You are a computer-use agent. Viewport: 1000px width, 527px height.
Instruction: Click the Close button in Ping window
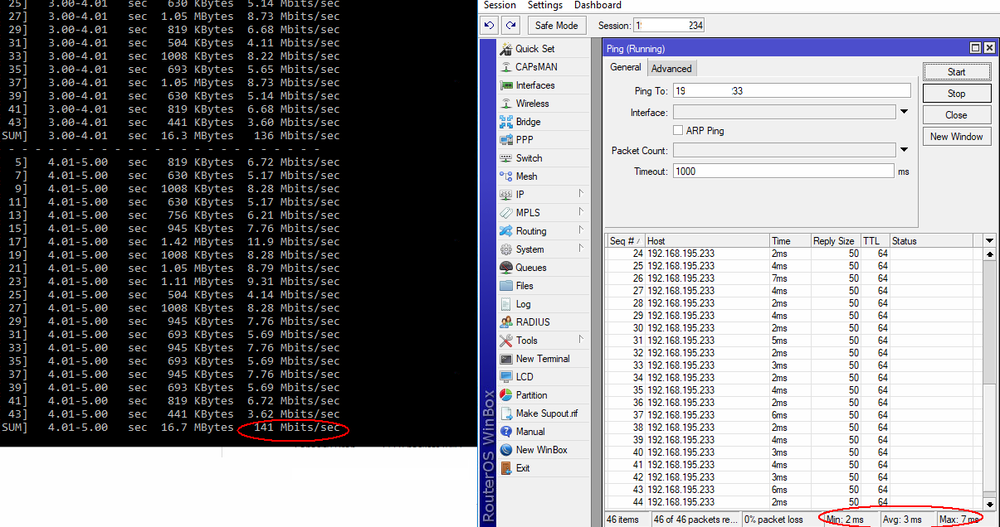956,115
